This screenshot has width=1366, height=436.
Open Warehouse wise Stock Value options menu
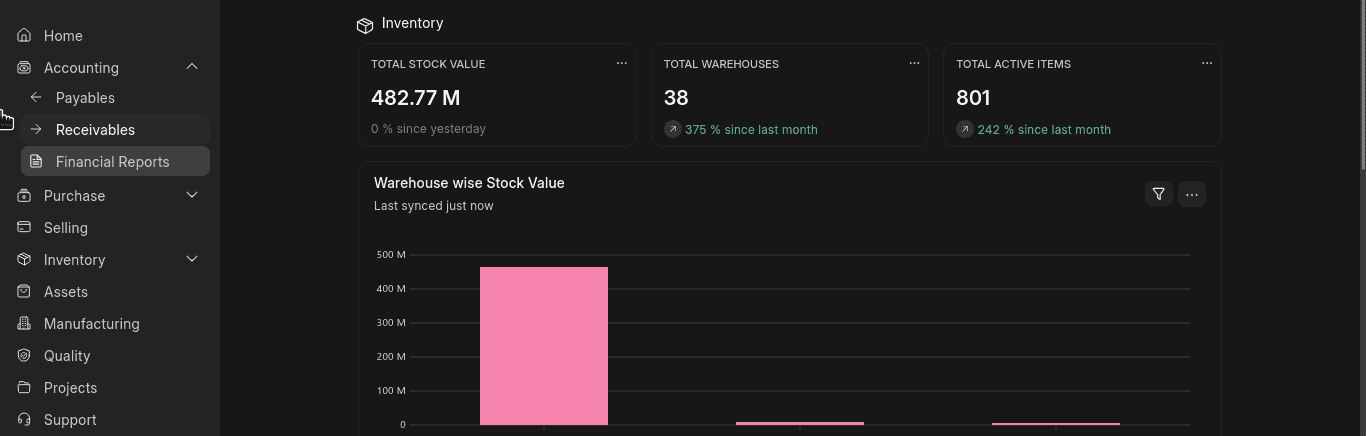click(x=1191, y=194)
